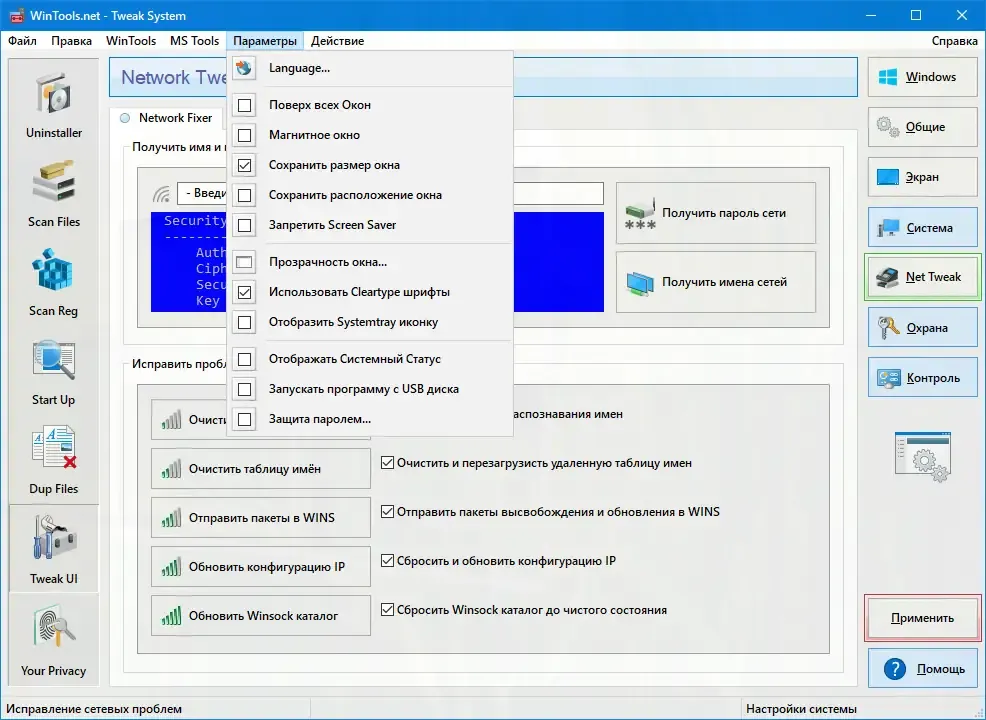This screenshot has width=986, height=720.
Task: Open the Uninstaller tool in sidebar
Action: click(53, 105)
